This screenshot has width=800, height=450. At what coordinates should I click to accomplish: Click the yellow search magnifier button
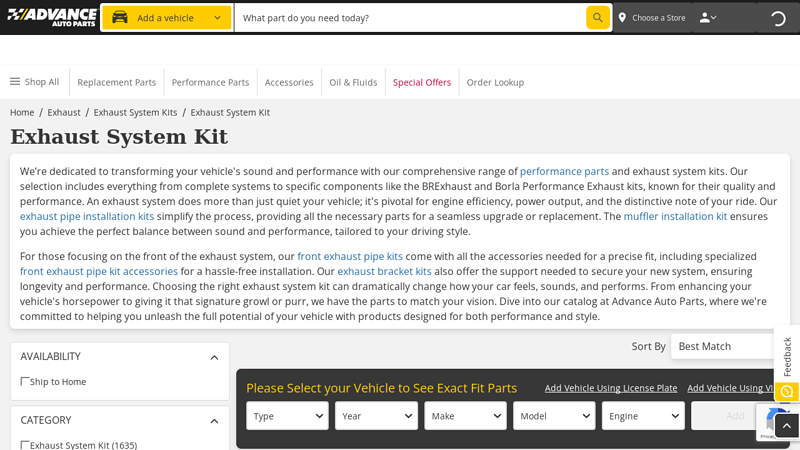point(597,17)
